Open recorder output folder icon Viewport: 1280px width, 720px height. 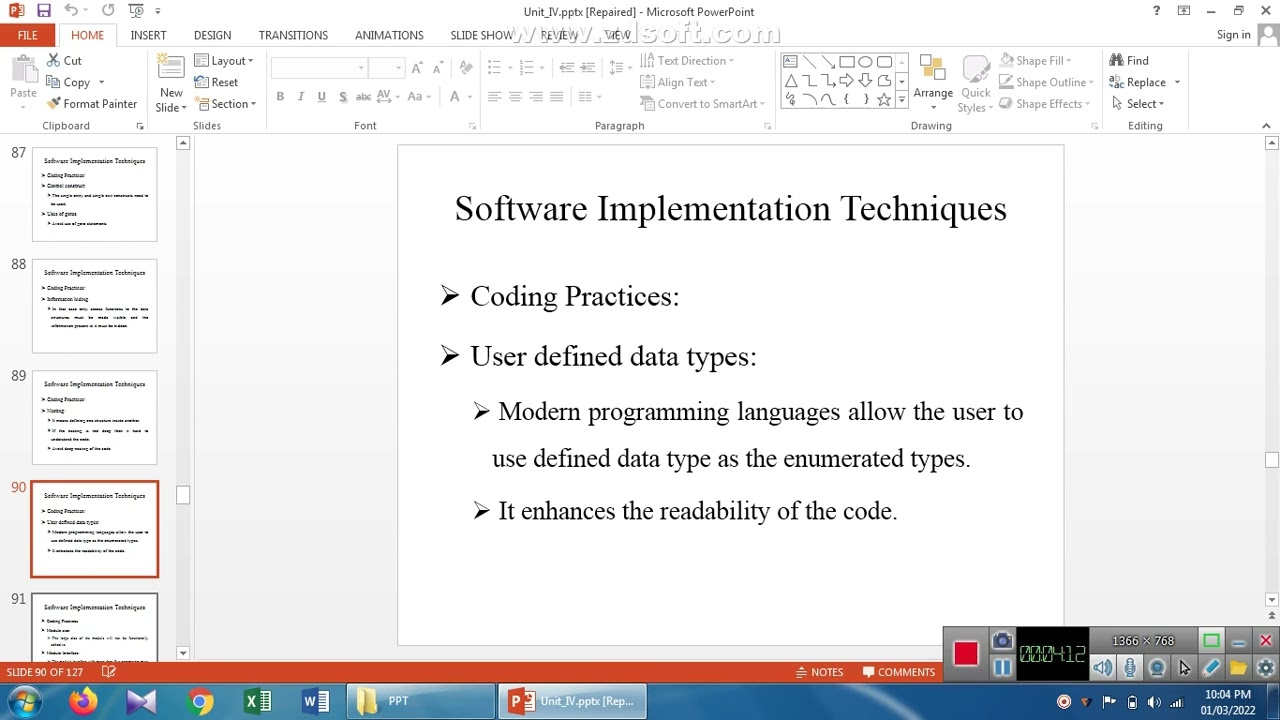point(1238,668)
